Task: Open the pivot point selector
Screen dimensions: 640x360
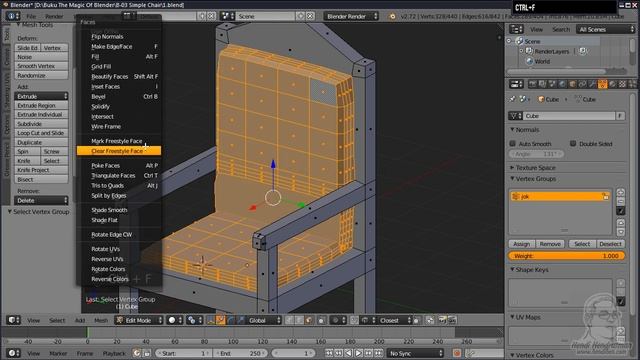Action: click(194, 320)
